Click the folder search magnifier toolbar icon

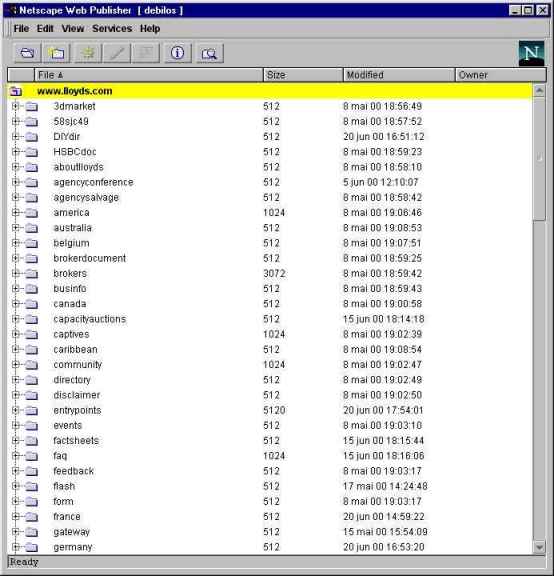pos(210,53)
